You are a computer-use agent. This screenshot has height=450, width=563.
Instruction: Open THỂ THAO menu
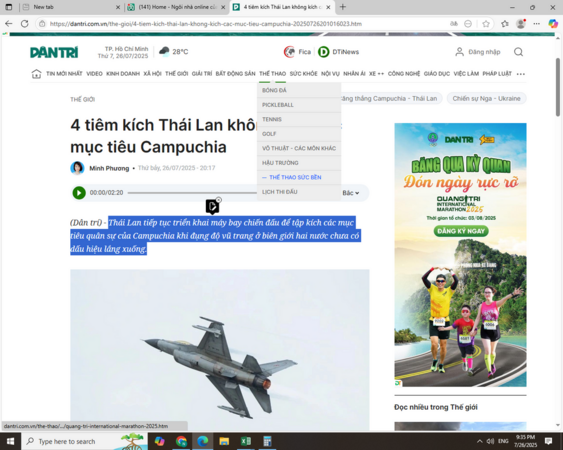pos(273,74)
